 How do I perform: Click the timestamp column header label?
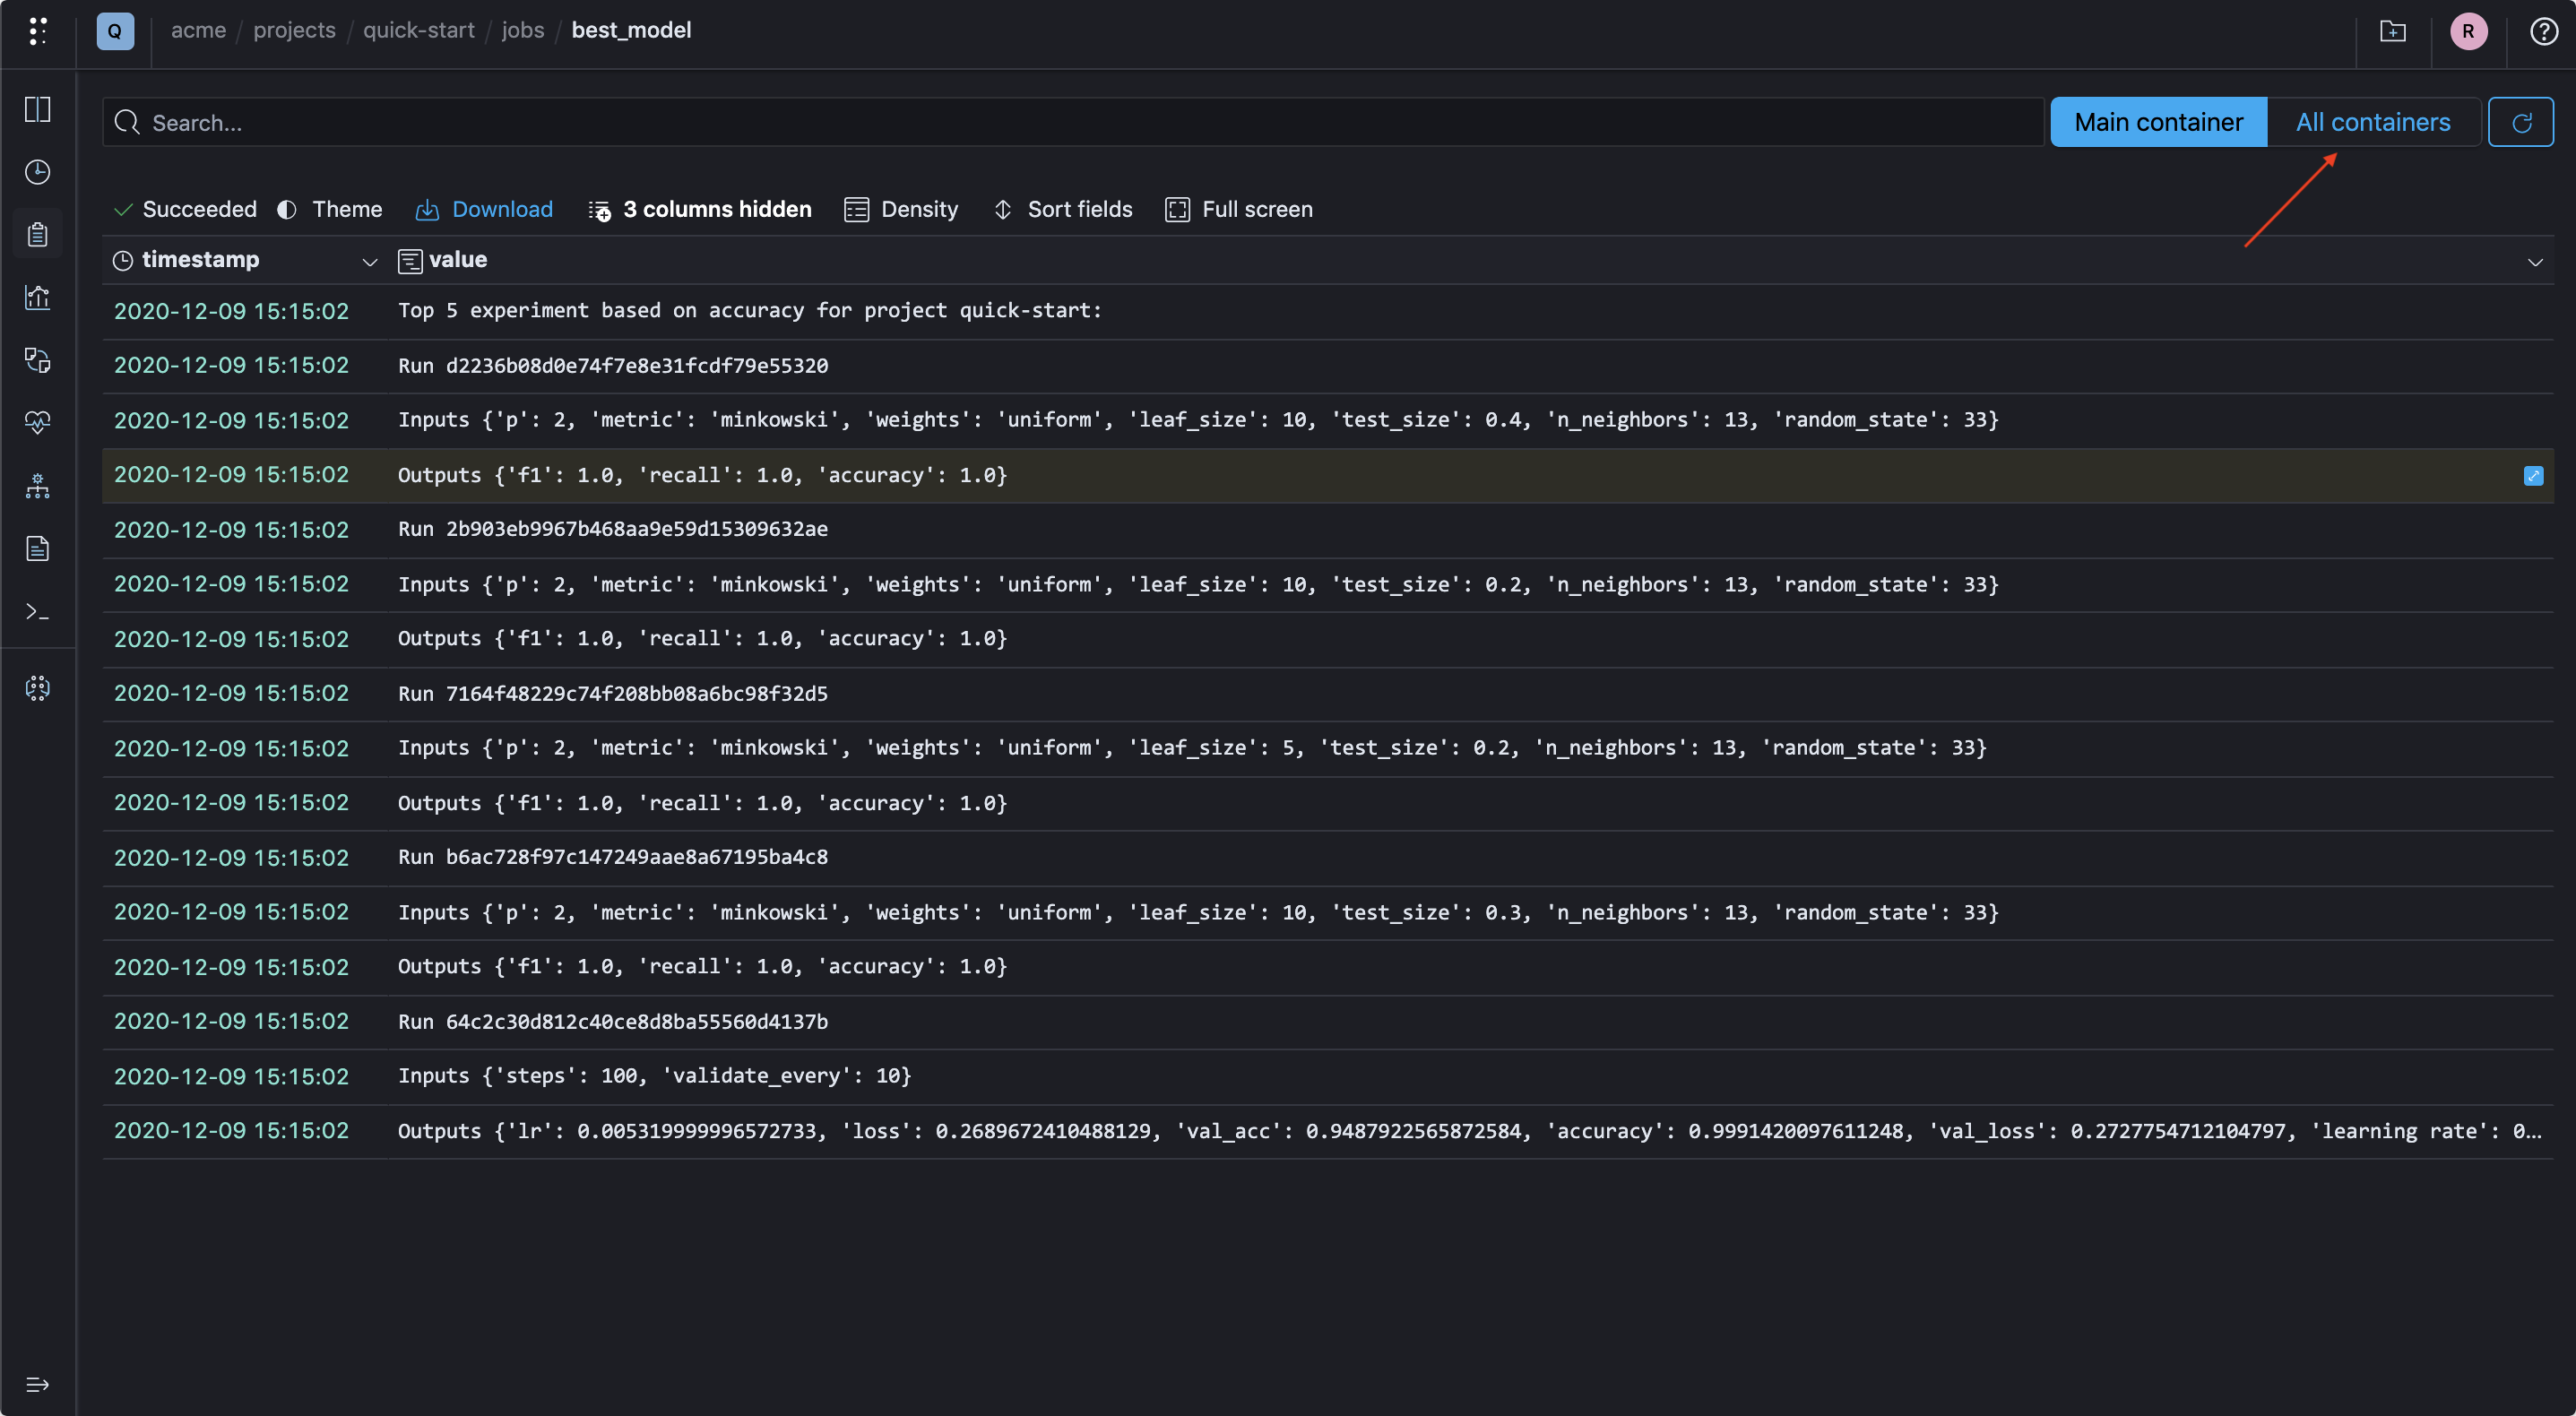[200, 260]
